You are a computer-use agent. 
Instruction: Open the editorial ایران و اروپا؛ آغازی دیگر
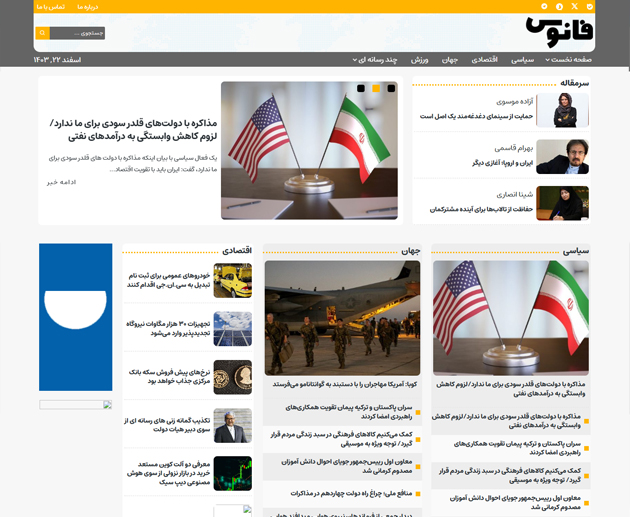point(503,163)
